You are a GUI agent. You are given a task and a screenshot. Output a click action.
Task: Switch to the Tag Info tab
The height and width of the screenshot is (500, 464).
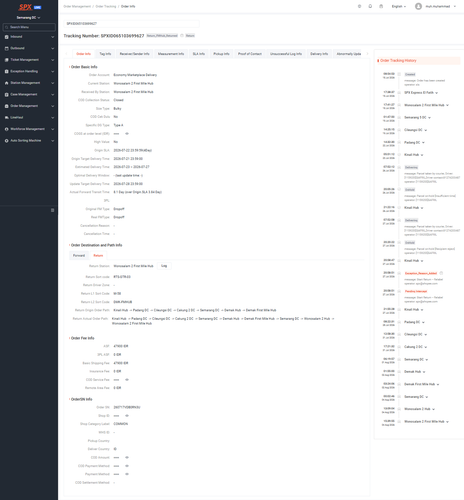[x=105, y=54]
